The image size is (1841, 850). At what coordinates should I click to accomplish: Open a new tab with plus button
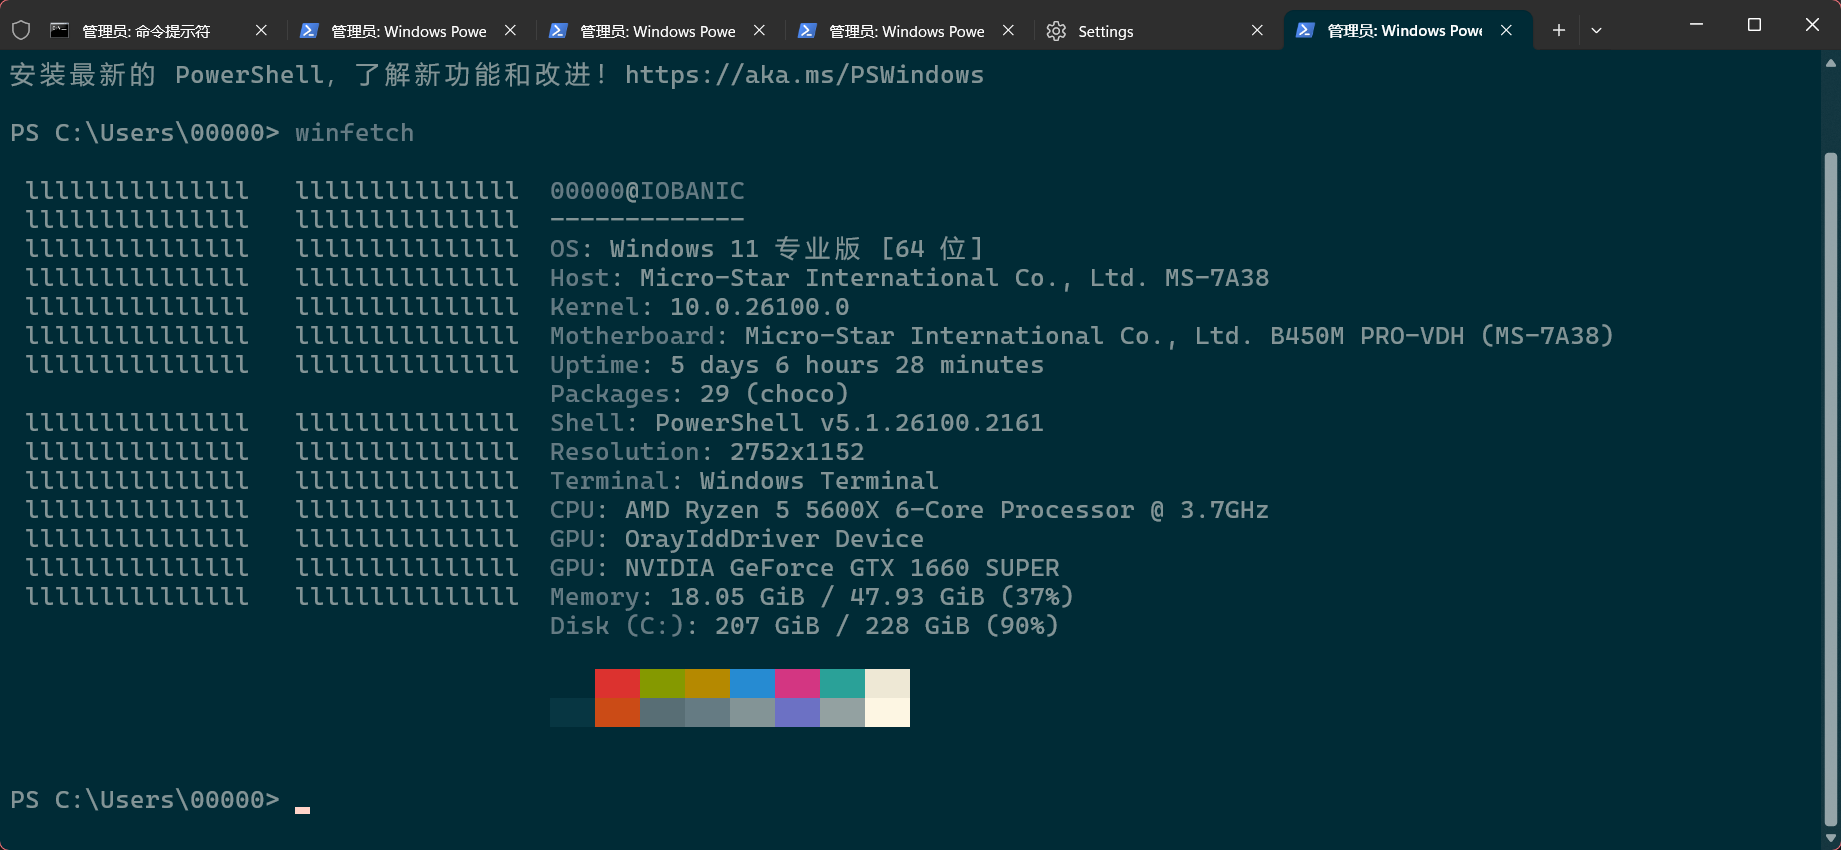point(1558,30)
